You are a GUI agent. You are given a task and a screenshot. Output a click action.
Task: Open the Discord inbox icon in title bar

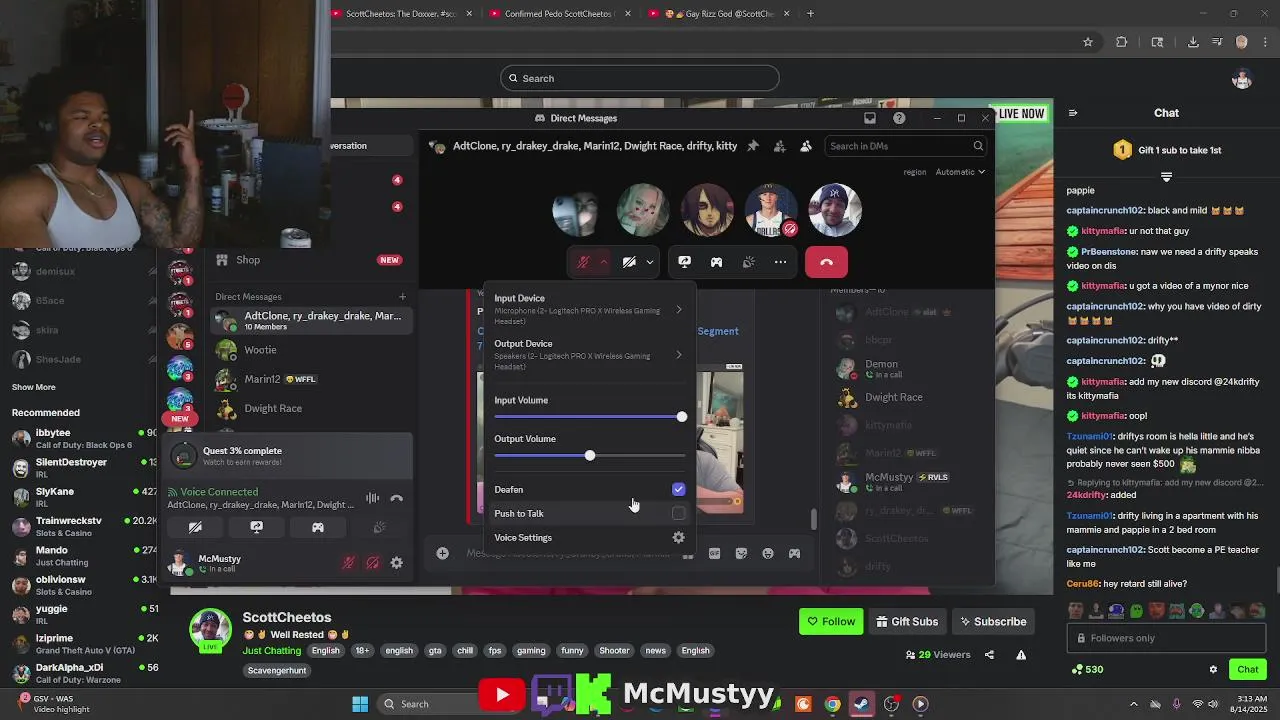point(870,118)
